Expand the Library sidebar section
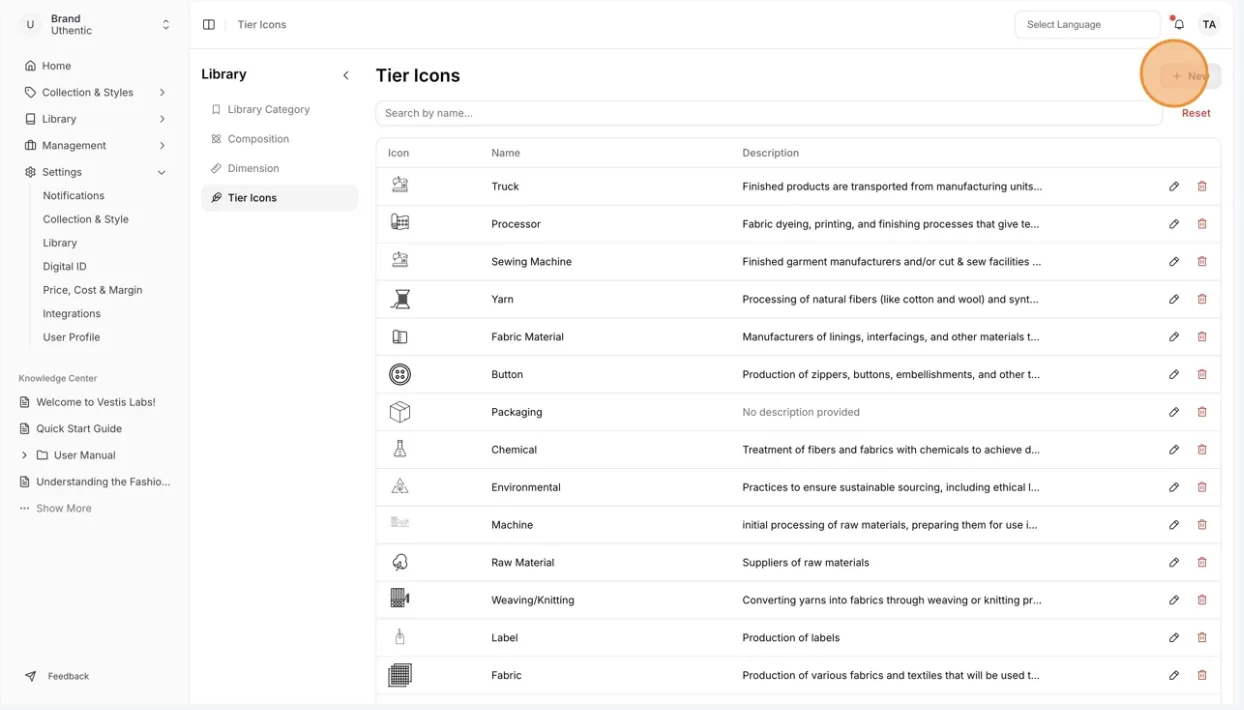This screenshot has width=1244, height=710. tap(96, 119)
